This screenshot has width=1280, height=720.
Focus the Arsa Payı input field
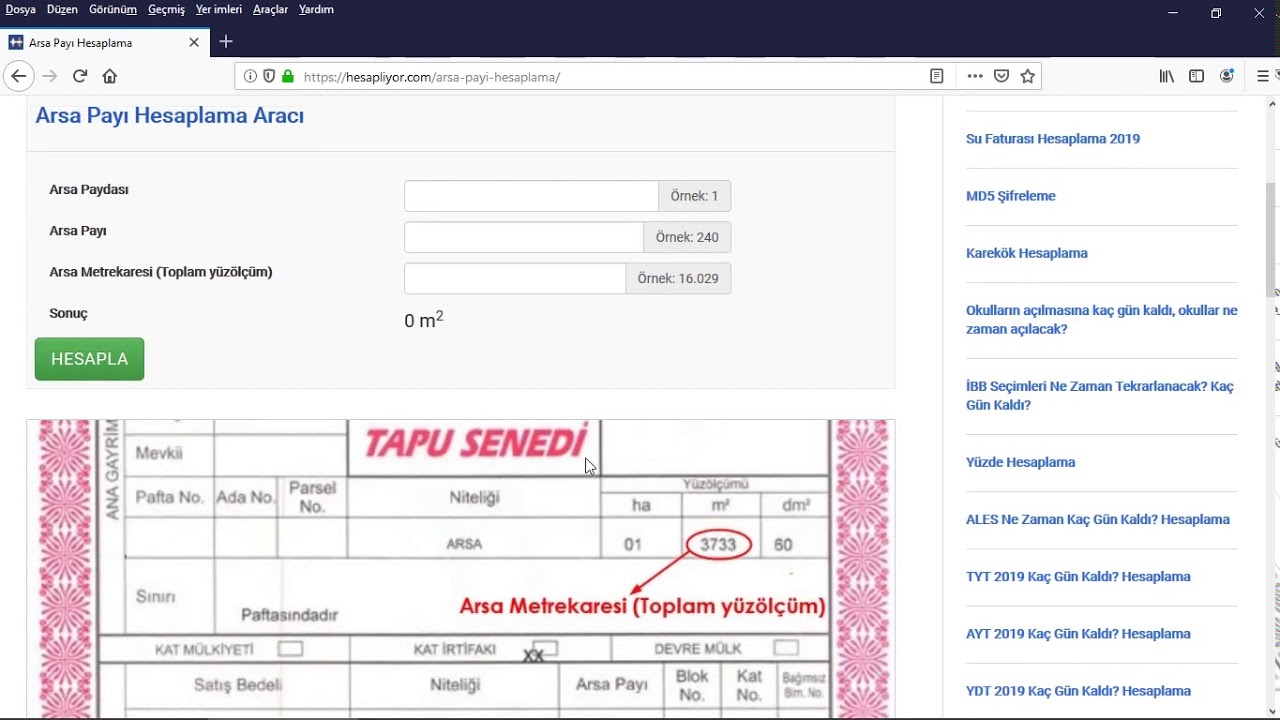(x=524, y=237)
